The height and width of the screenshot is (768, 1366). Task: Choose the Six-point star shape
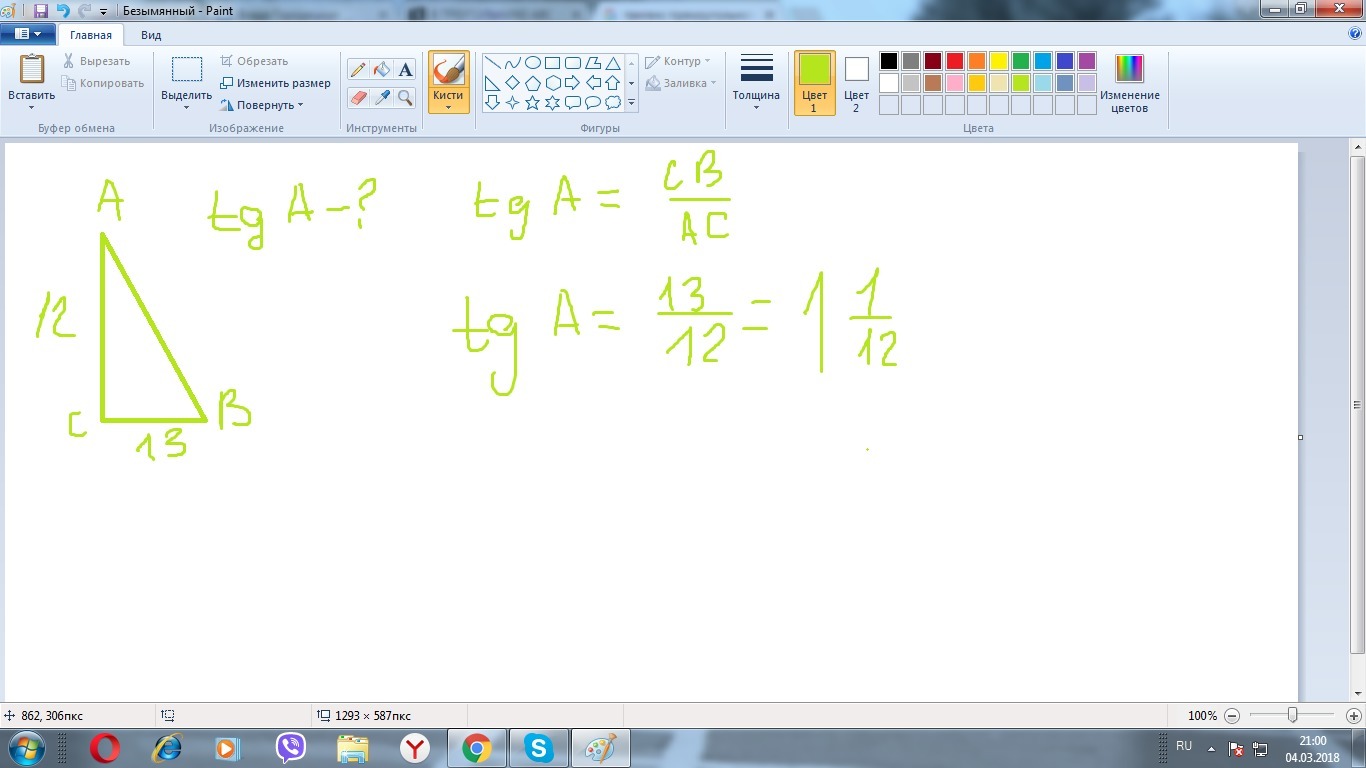point(553,102)
